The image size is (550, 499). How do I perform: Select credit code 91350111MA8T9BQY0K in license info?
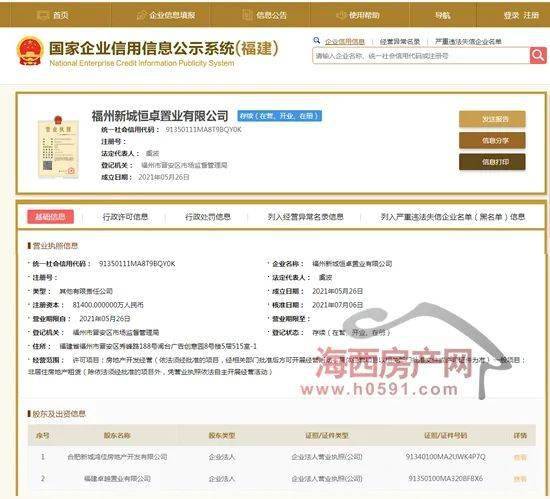[137, 264]
